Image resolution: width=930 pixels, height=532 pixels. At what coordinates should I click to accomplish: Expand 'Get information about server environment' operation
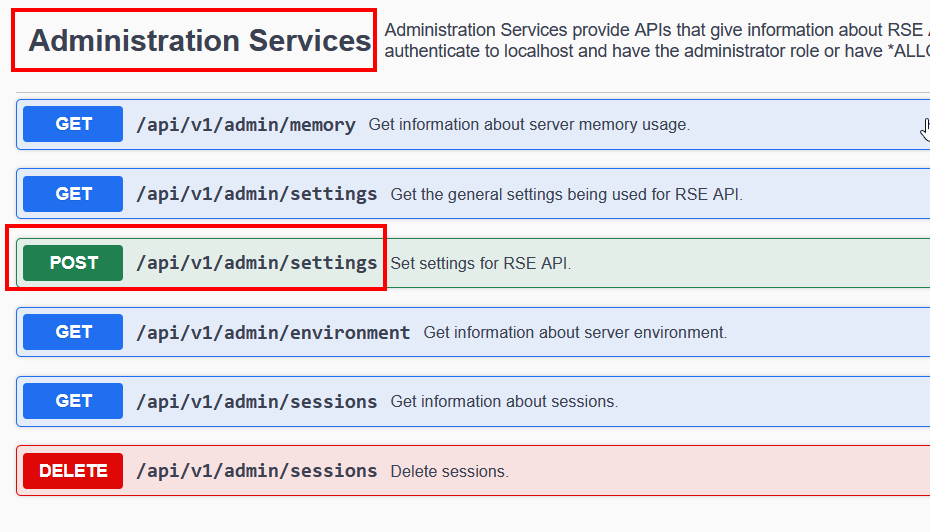coord(575,332)
